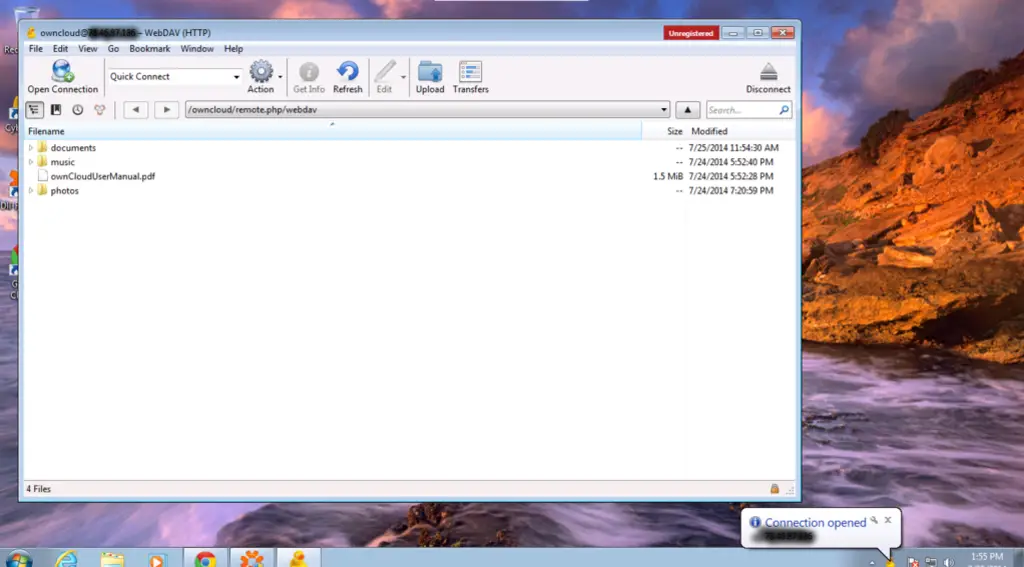Open the Transfers window
Image resolution: width=1024 pixels, height=567 pixels.
tap(470, 72)
